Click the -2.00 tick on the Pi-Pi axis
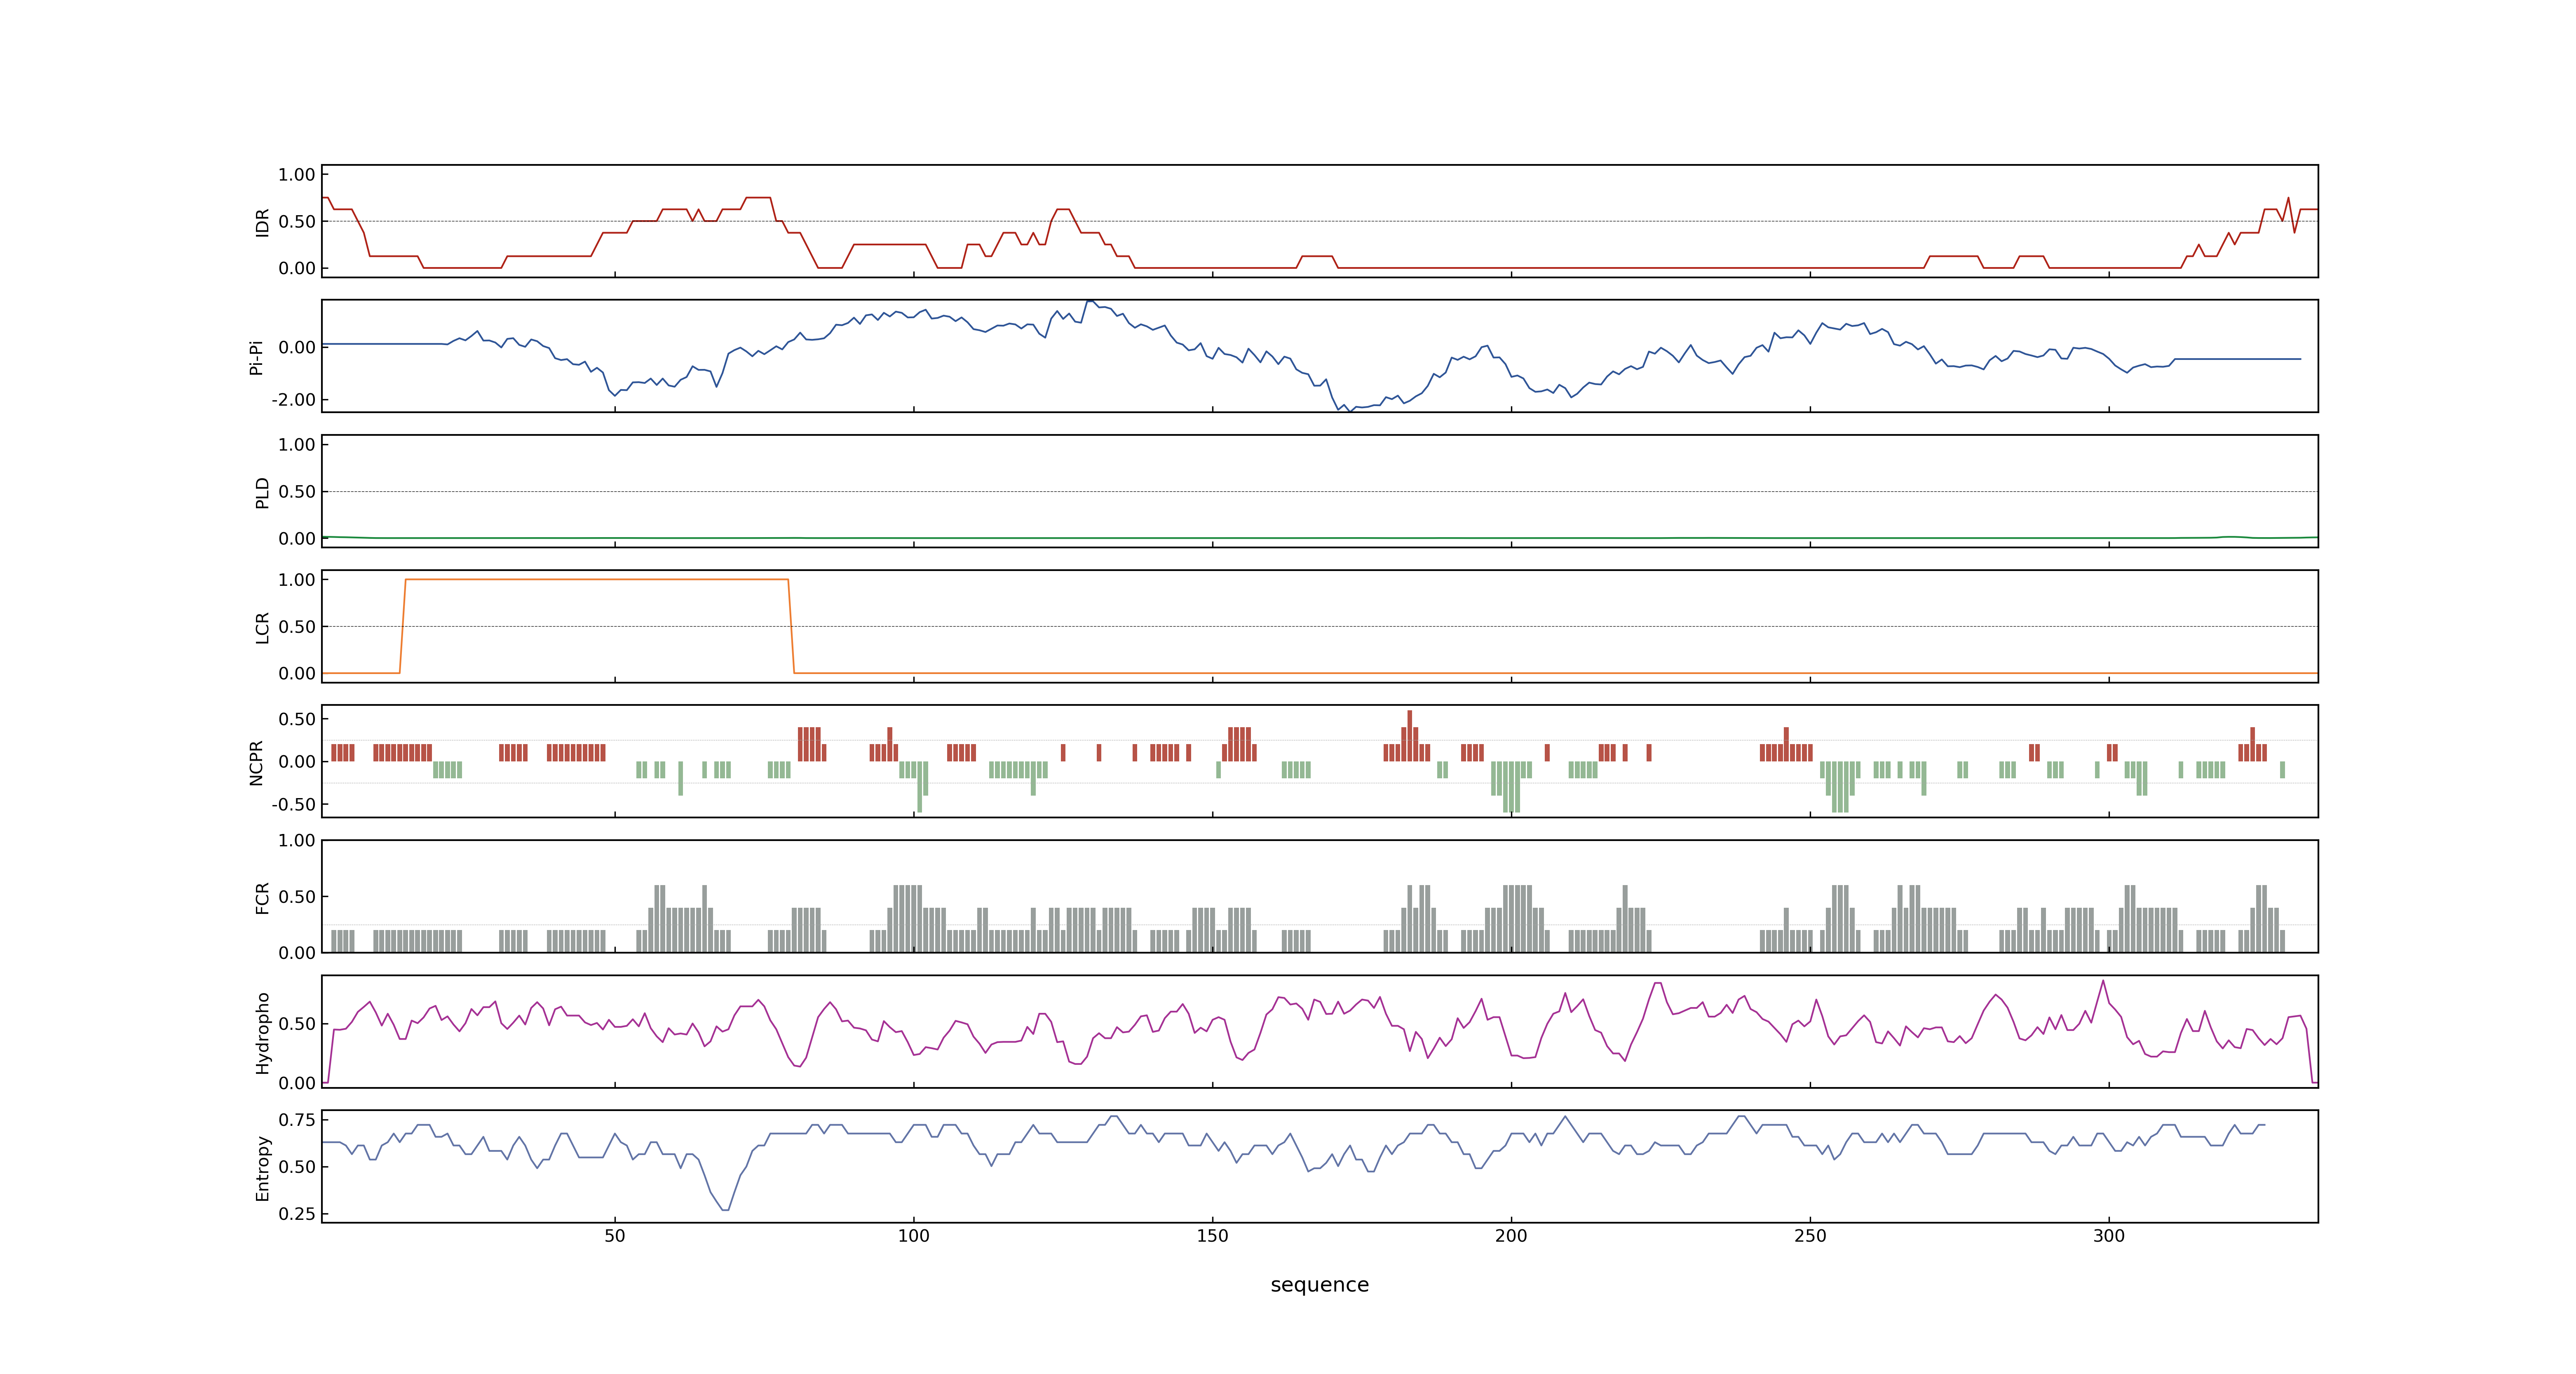Screen dimensions: 2576x1374 tap(293, 400)
